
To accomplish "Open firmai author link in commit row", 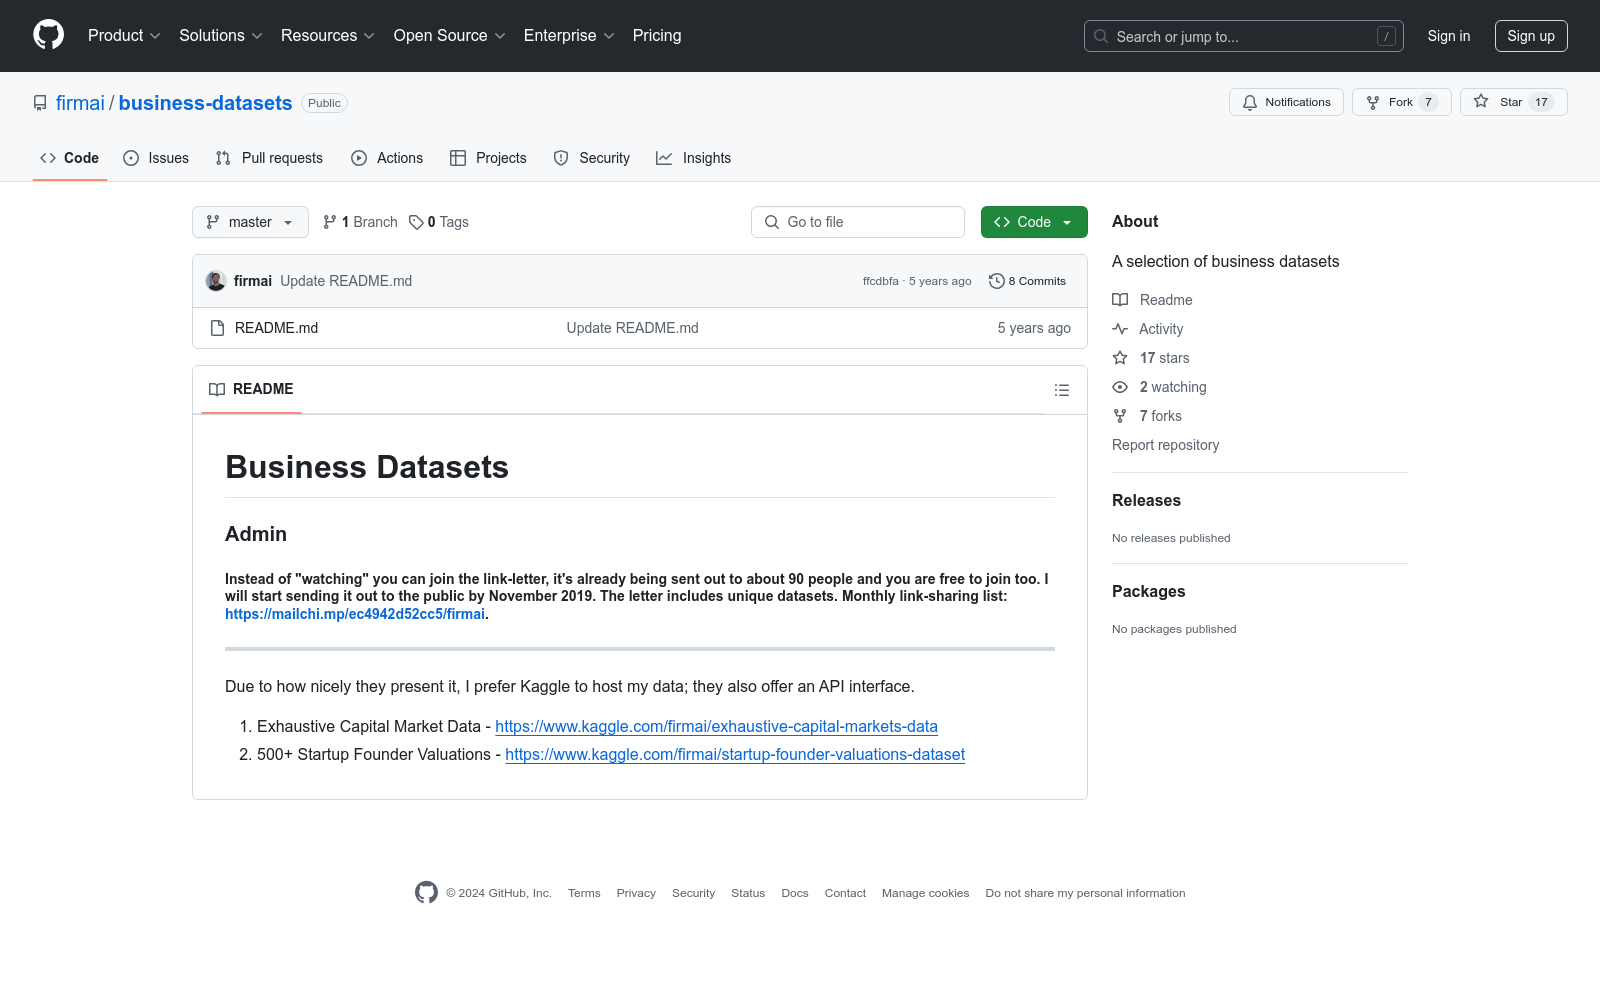I will pos(253,281).
